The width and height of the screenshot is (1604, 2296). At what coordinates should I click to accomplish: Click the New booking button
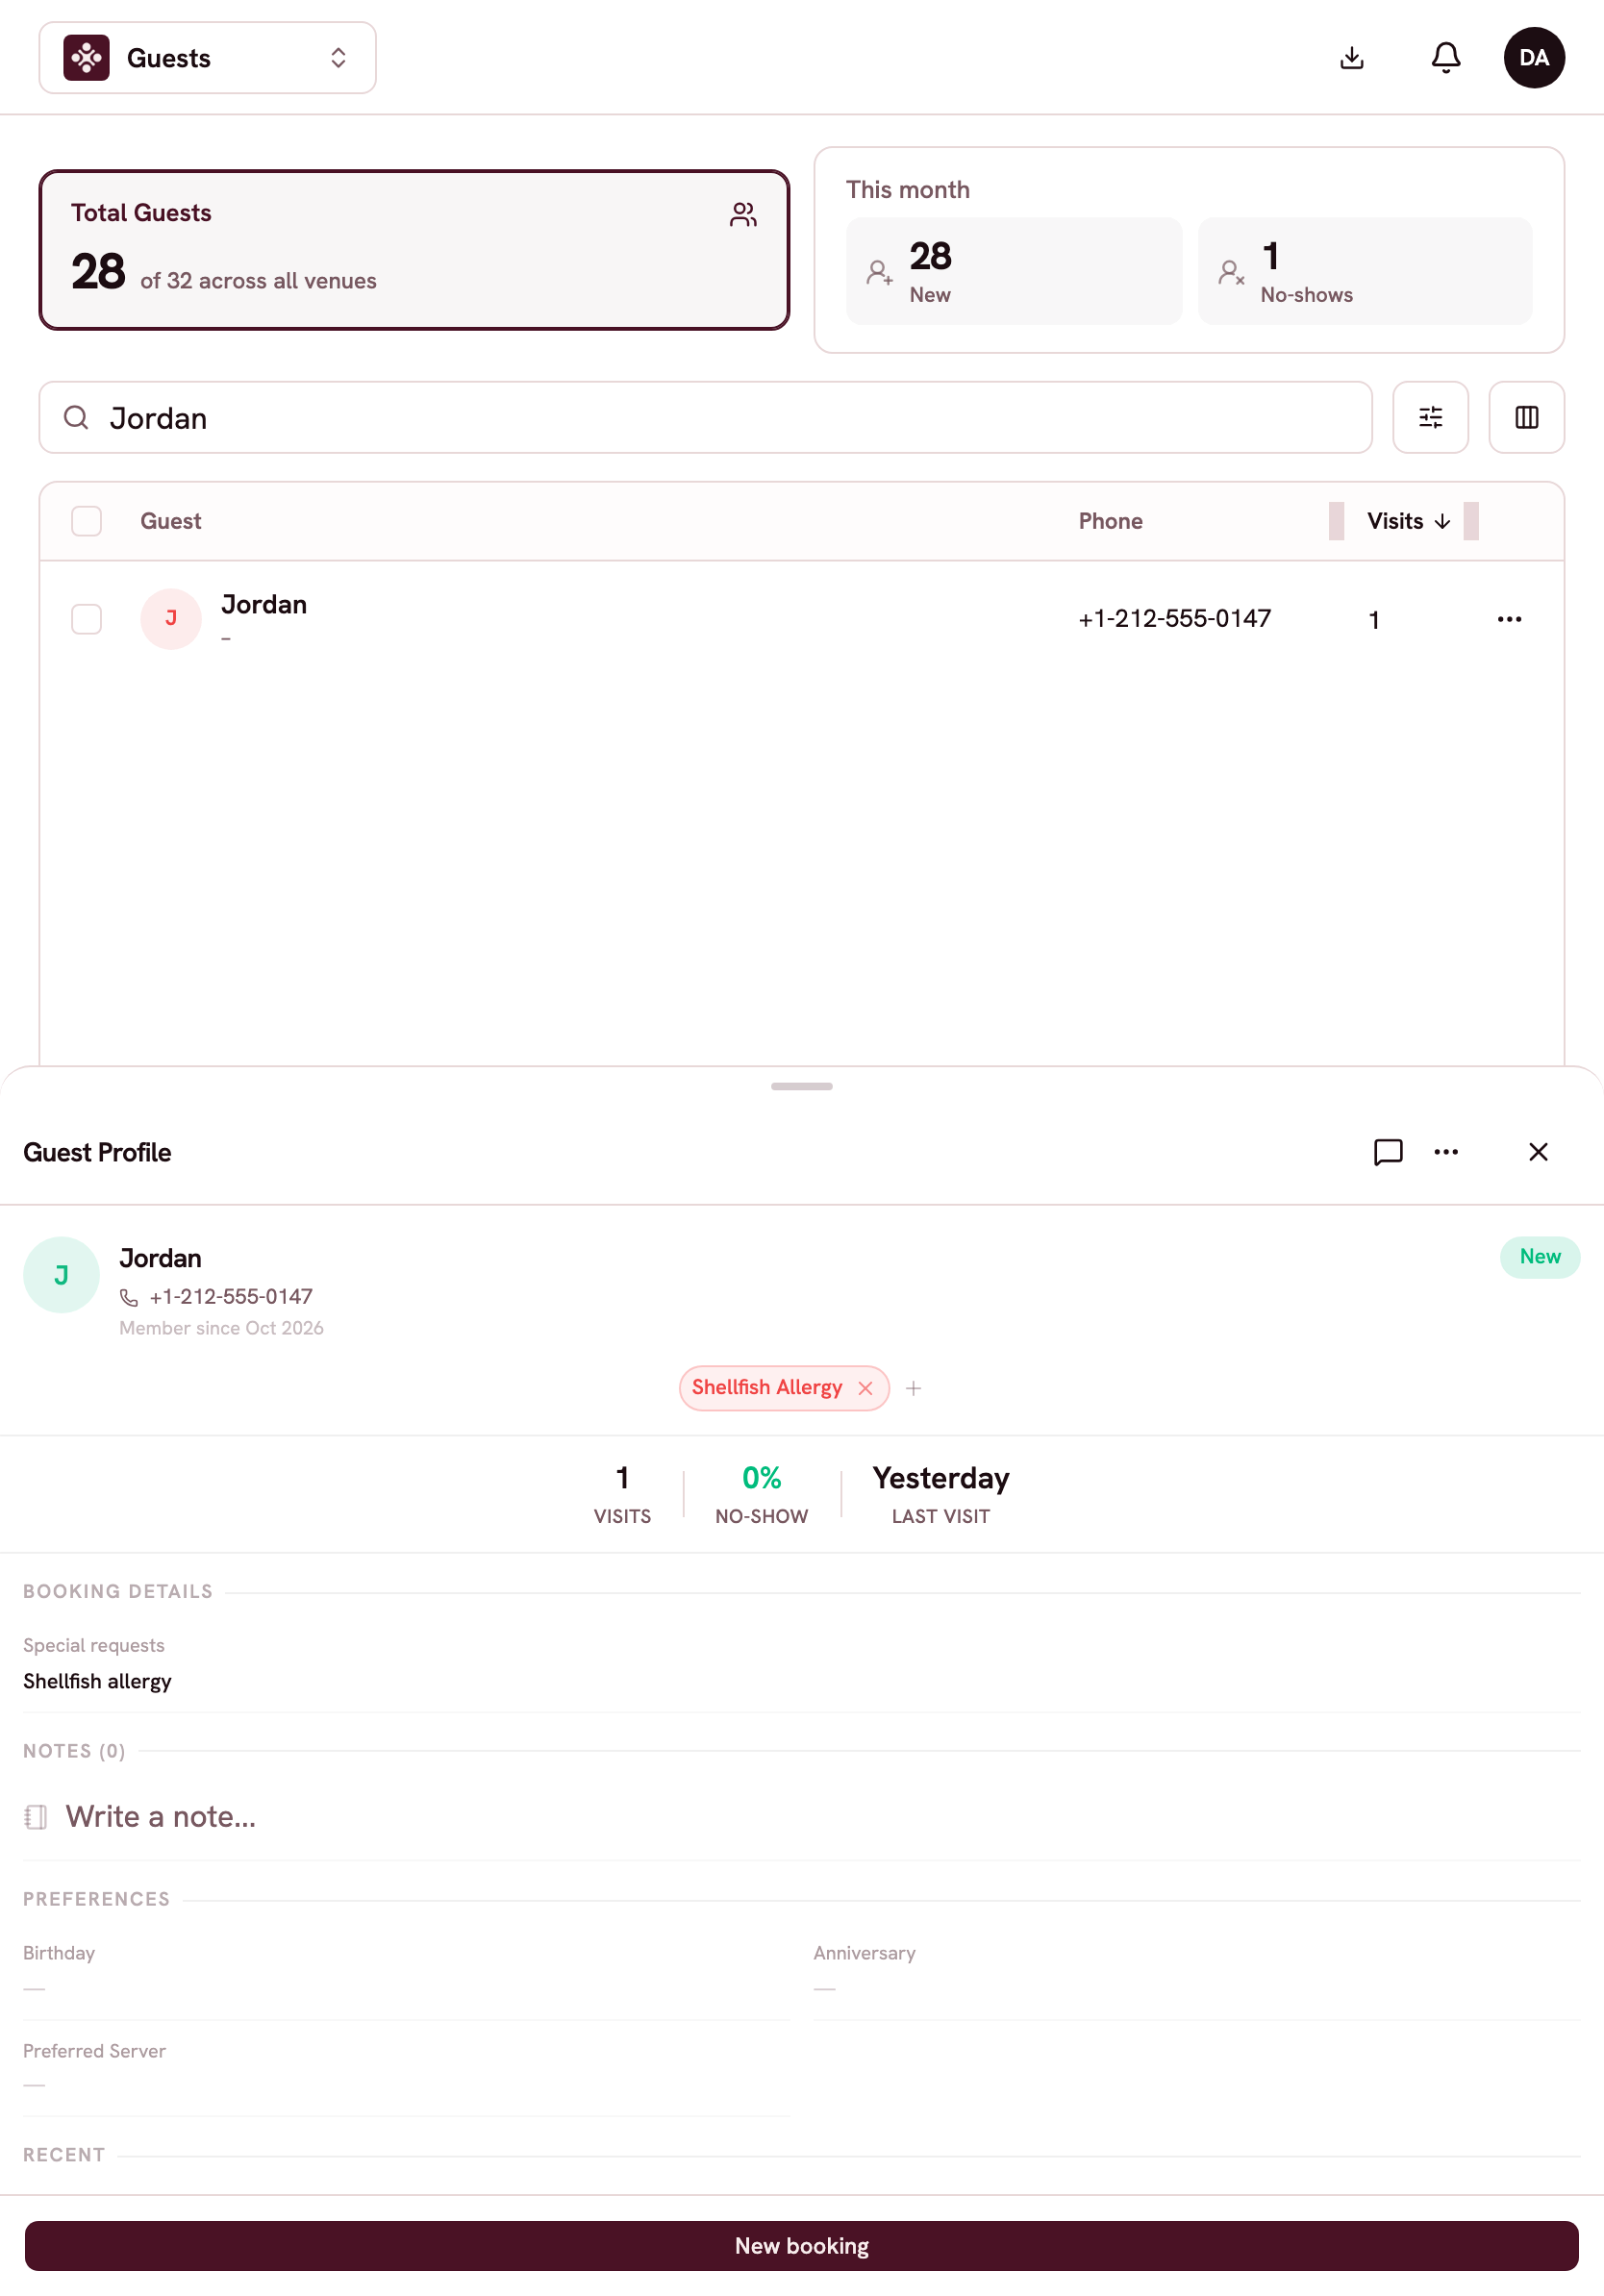click(x=801, y=2246)
